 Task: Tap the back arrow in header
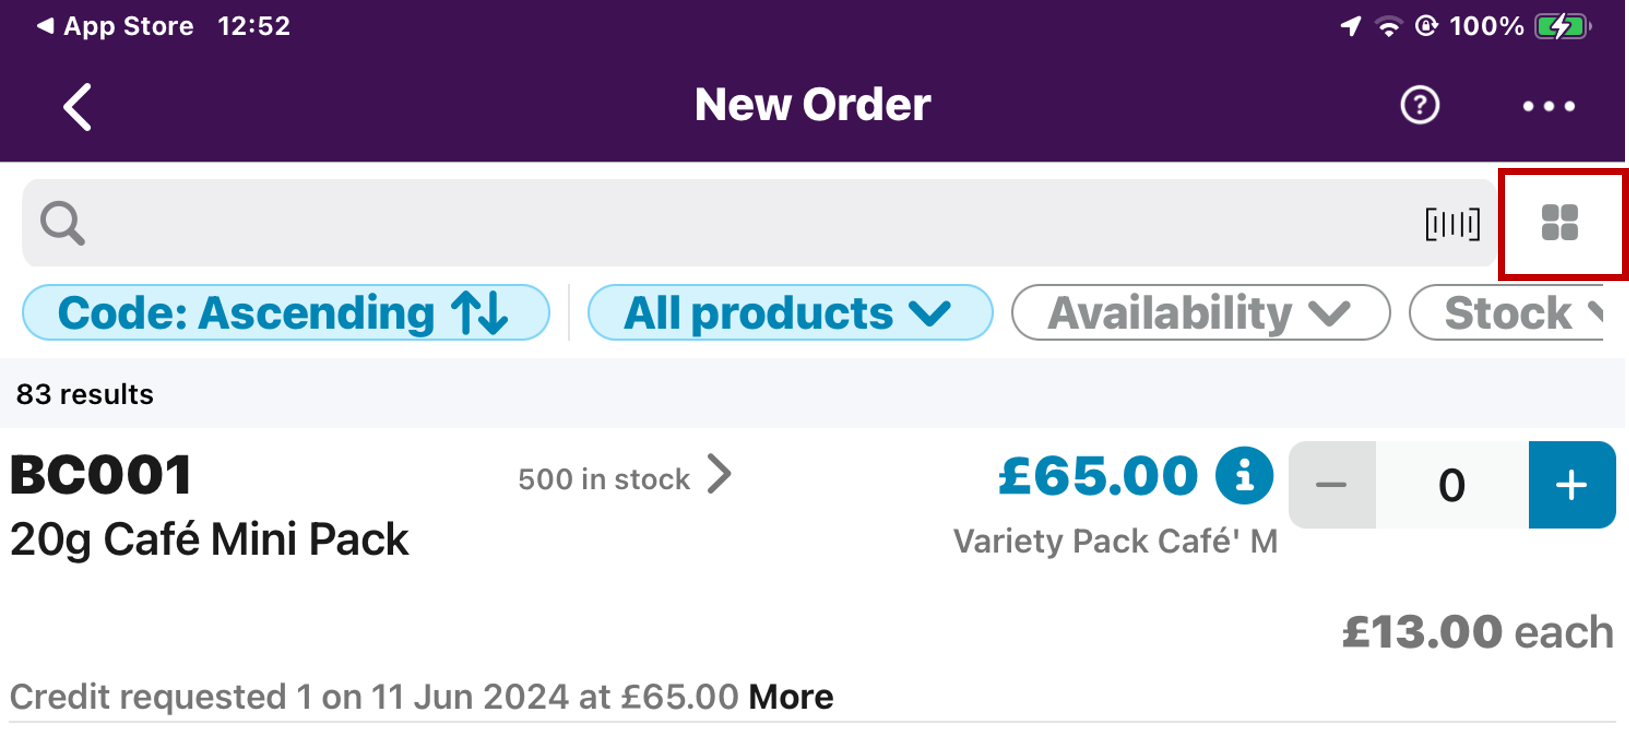78,106
